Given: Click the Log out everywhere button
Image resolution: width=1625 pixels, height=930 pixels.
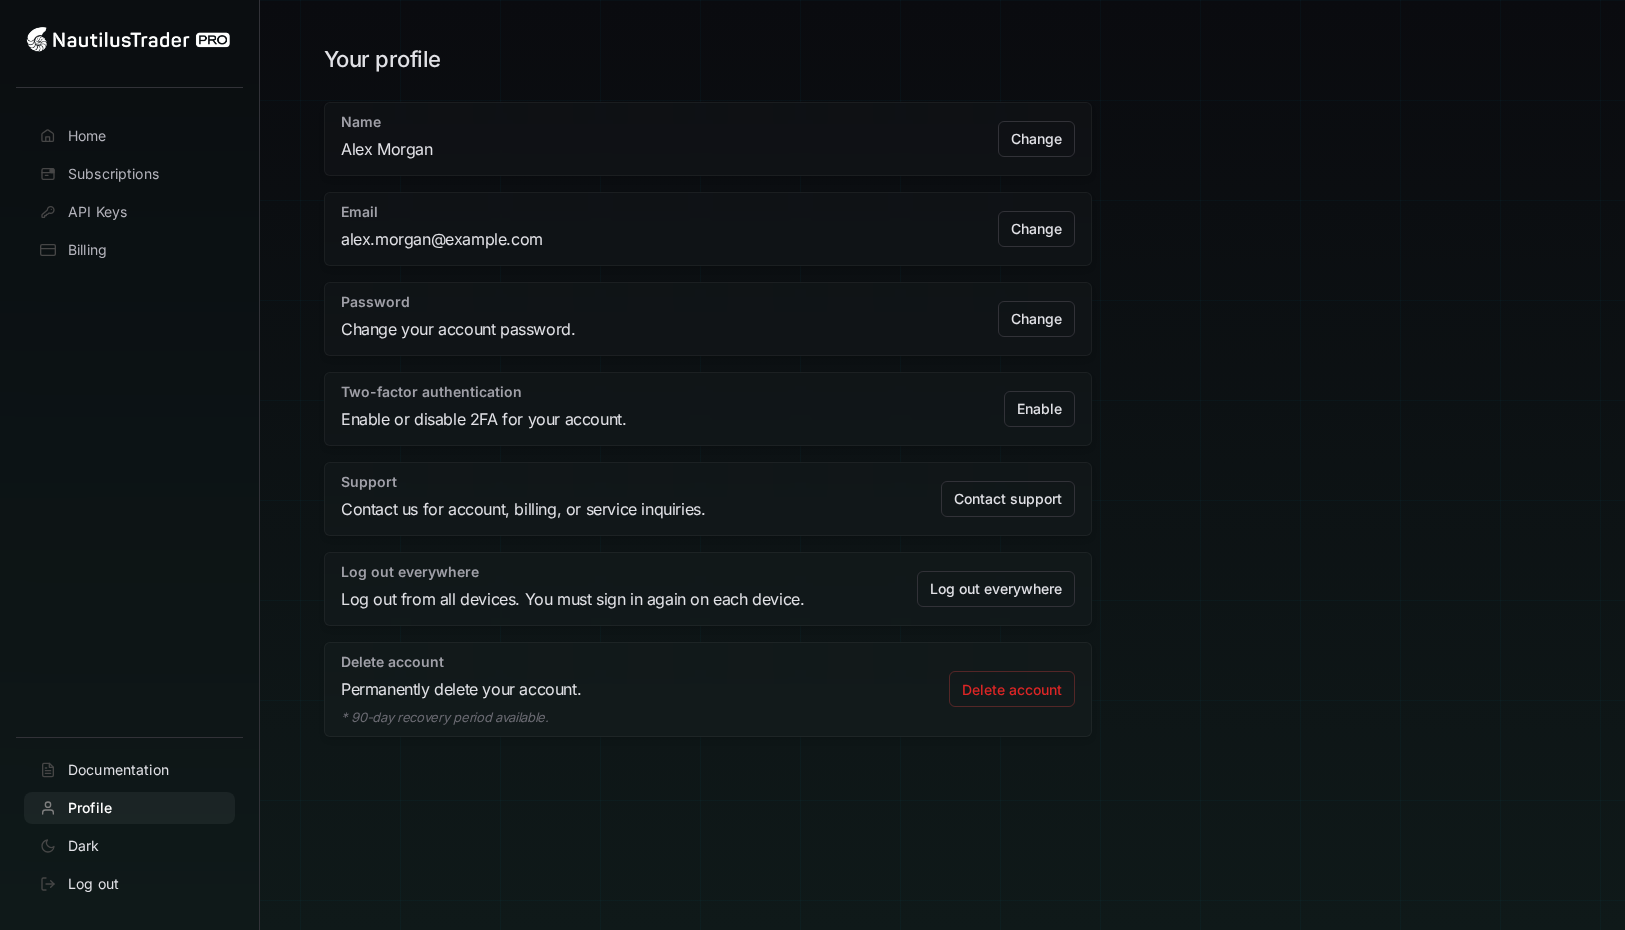Looking at the screenshot, I should tap(996, 589).
